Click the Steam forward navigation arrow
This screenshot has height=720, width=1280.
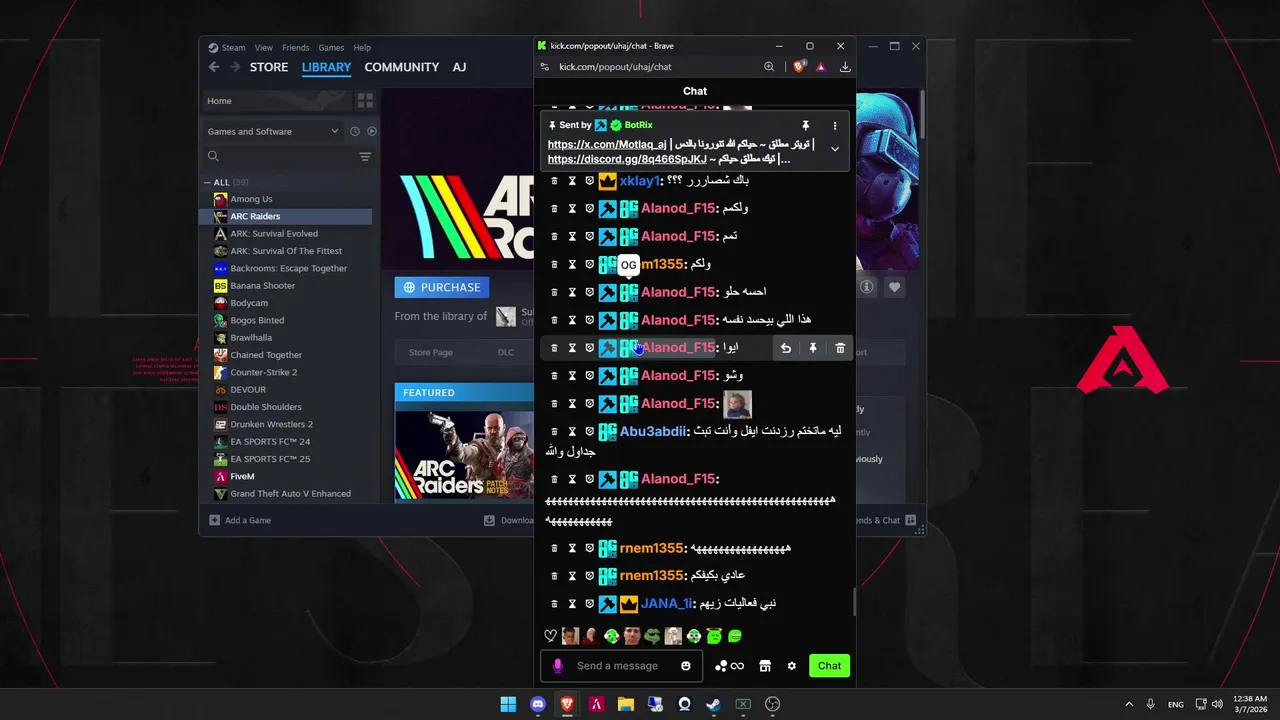tap(235, 67)
